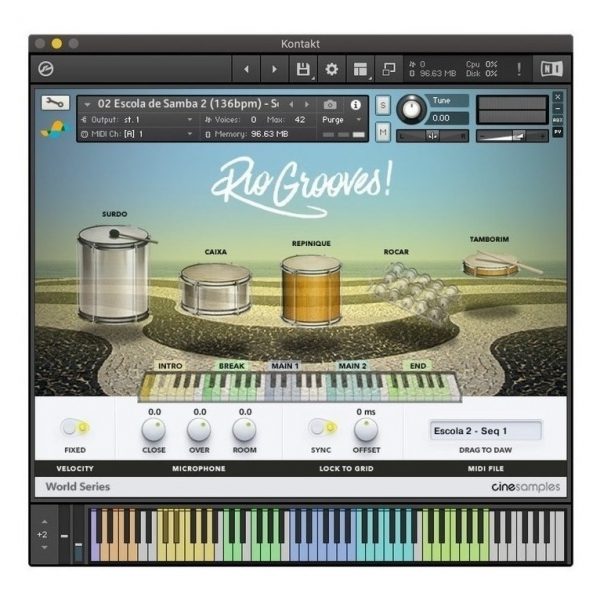Click the pan L-R slider

click(432, 136)
